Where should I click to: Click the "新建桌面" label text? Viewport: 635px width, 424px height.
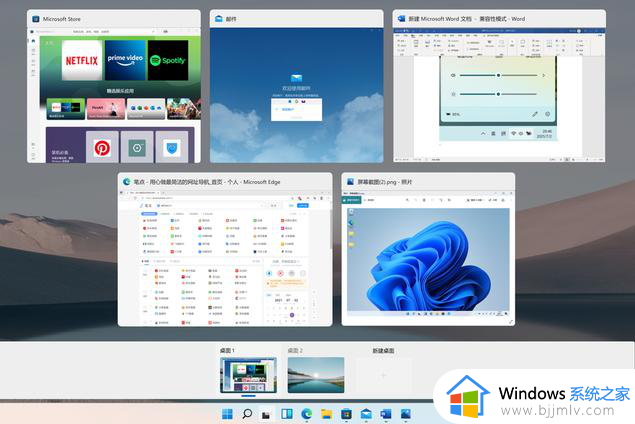click(383, 350)
